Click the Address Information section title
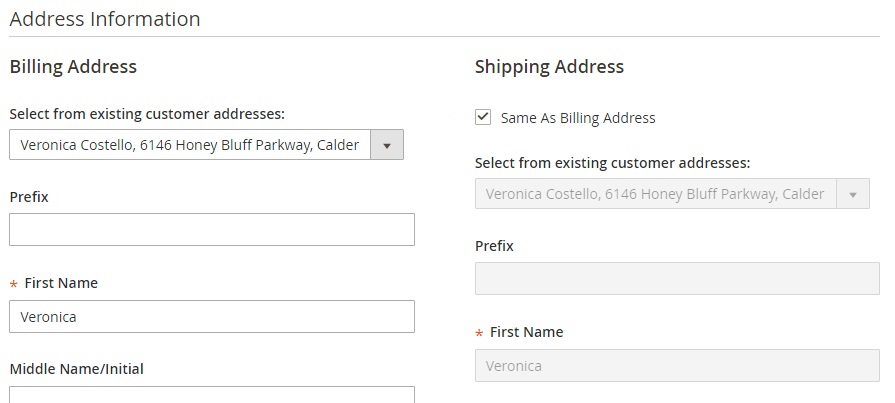The width and height of the screenshot is (895, 403). click(x=105, y=19)
